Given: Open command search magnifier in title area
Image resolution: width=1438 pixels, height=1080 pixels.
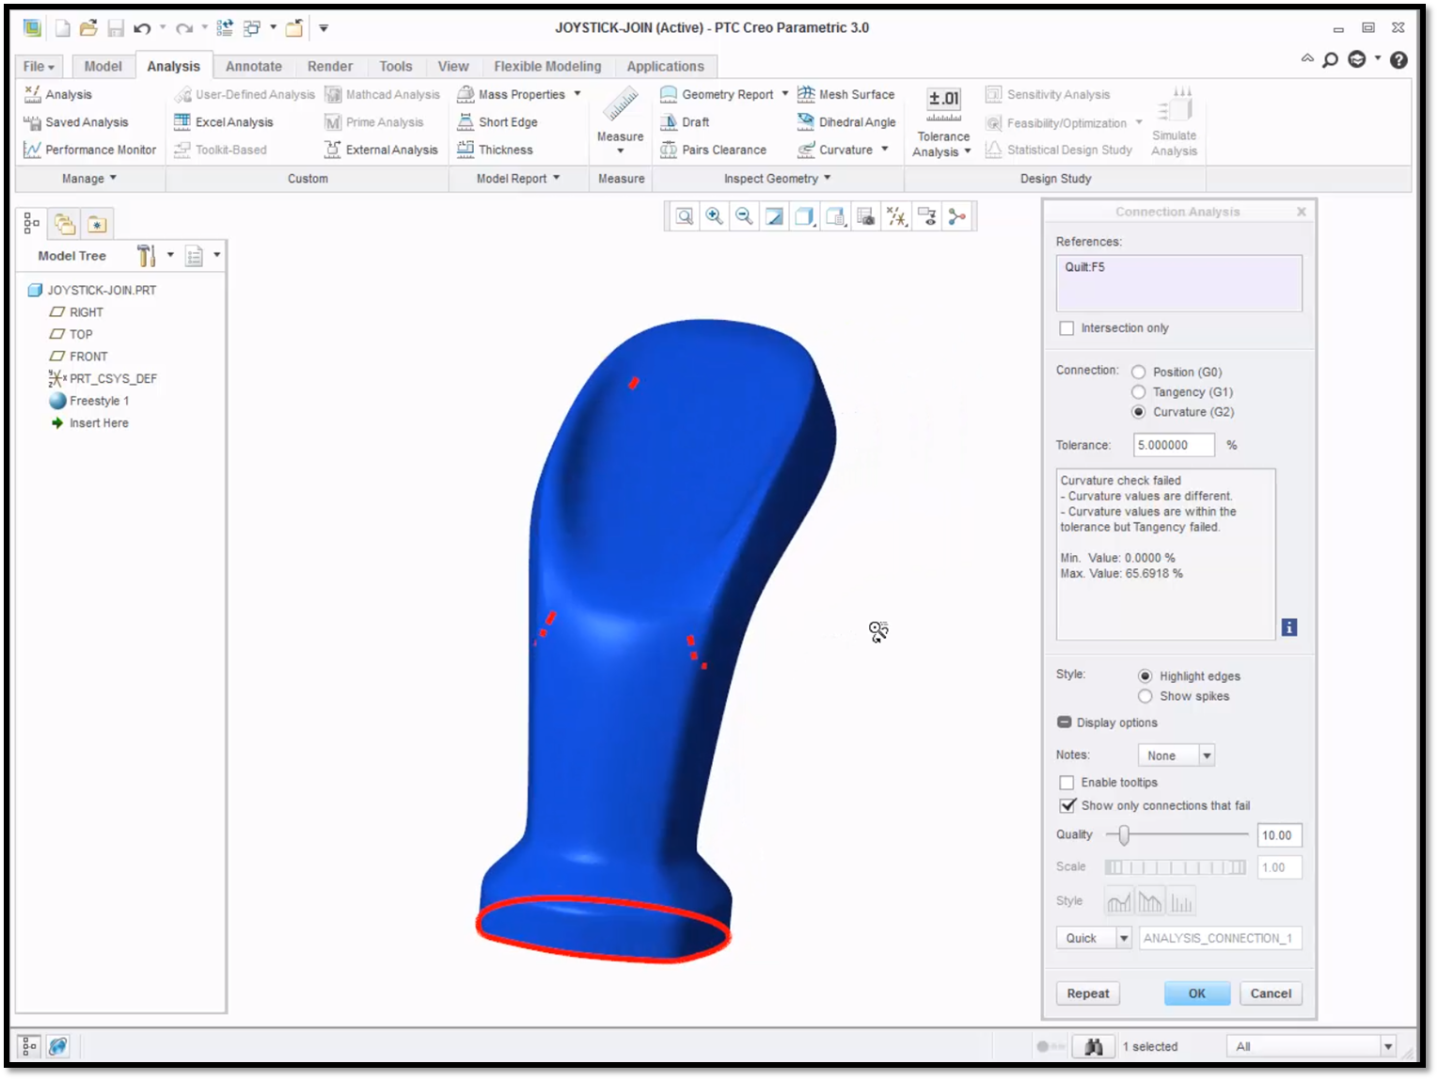Looking at the screenshot, I should [x=1330, y=60].
